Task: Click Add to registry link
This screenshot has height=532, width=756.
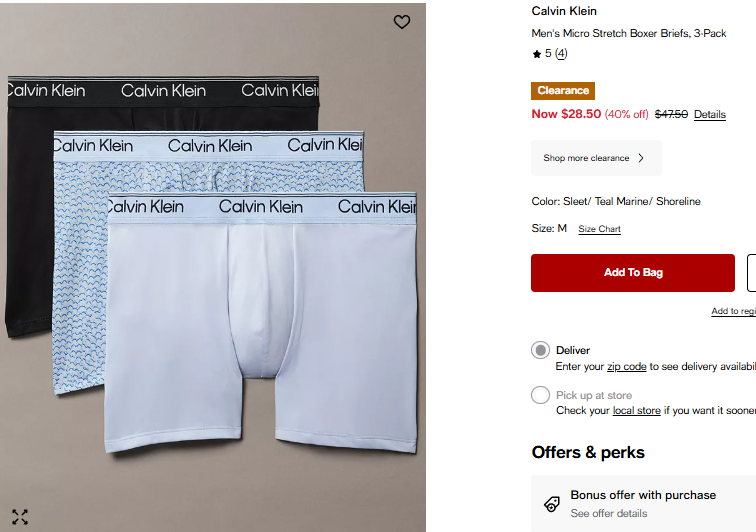Action: (x=733, y=311)
